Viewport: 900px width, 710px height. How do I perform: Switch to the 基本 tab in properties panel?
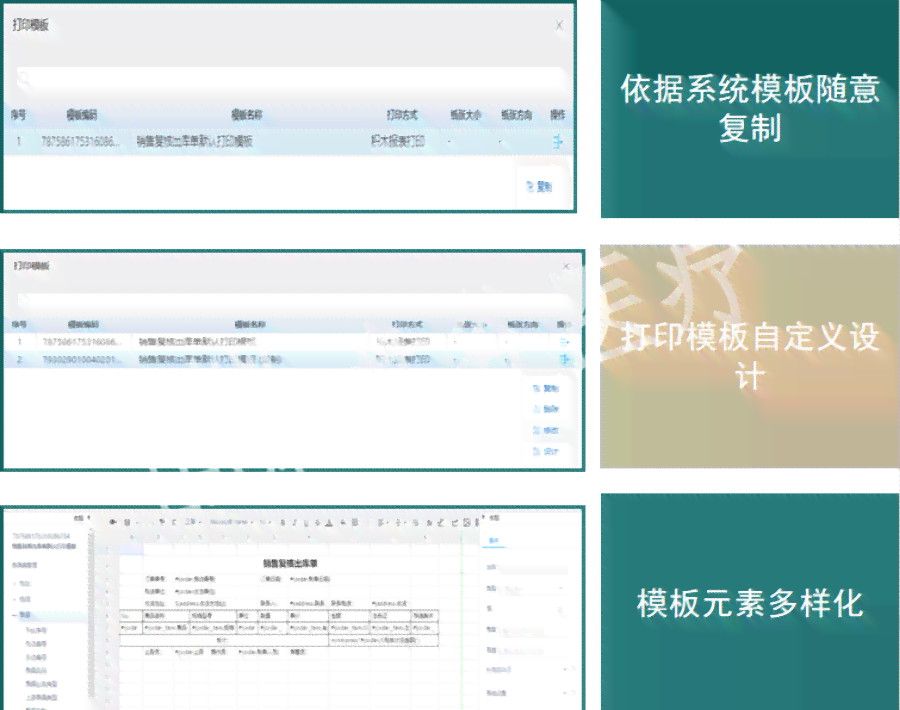coord(494,541)
